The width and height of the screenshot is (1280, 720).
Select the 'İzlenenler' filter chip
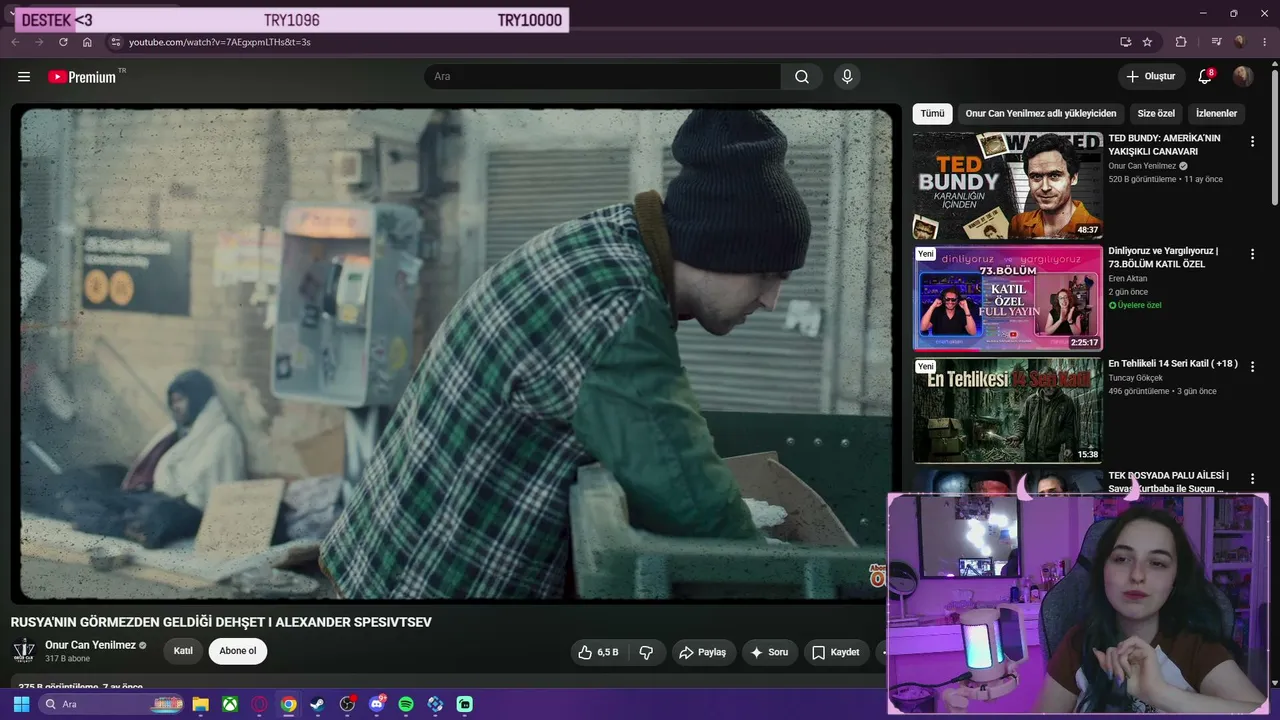point(1217,114)
